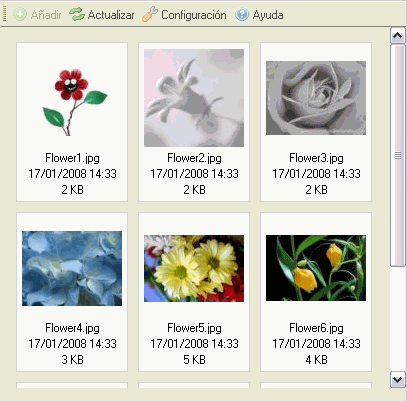This screenshot has height=402, width=407.
Task: Click the blue question mark Ayuda icon
Action: [242, 15]
